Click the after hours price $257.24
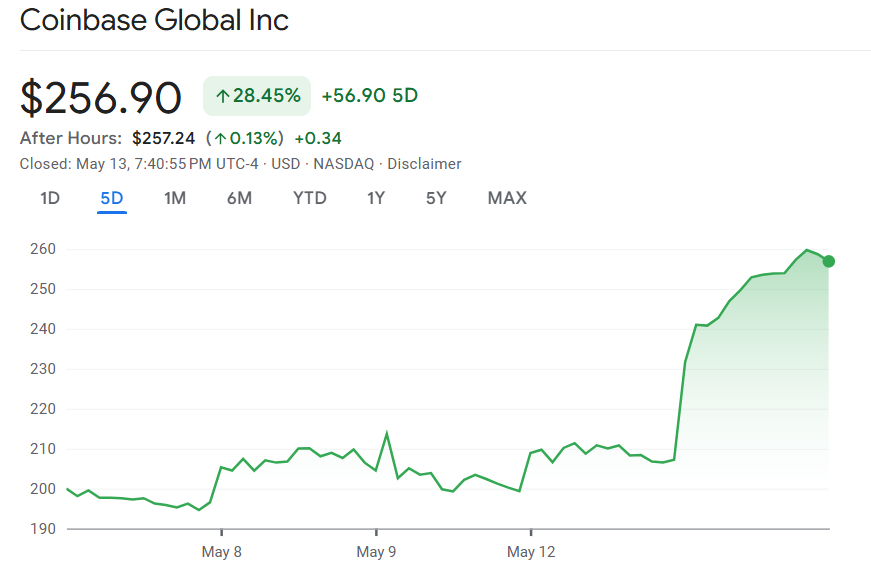 coord(164,138)
